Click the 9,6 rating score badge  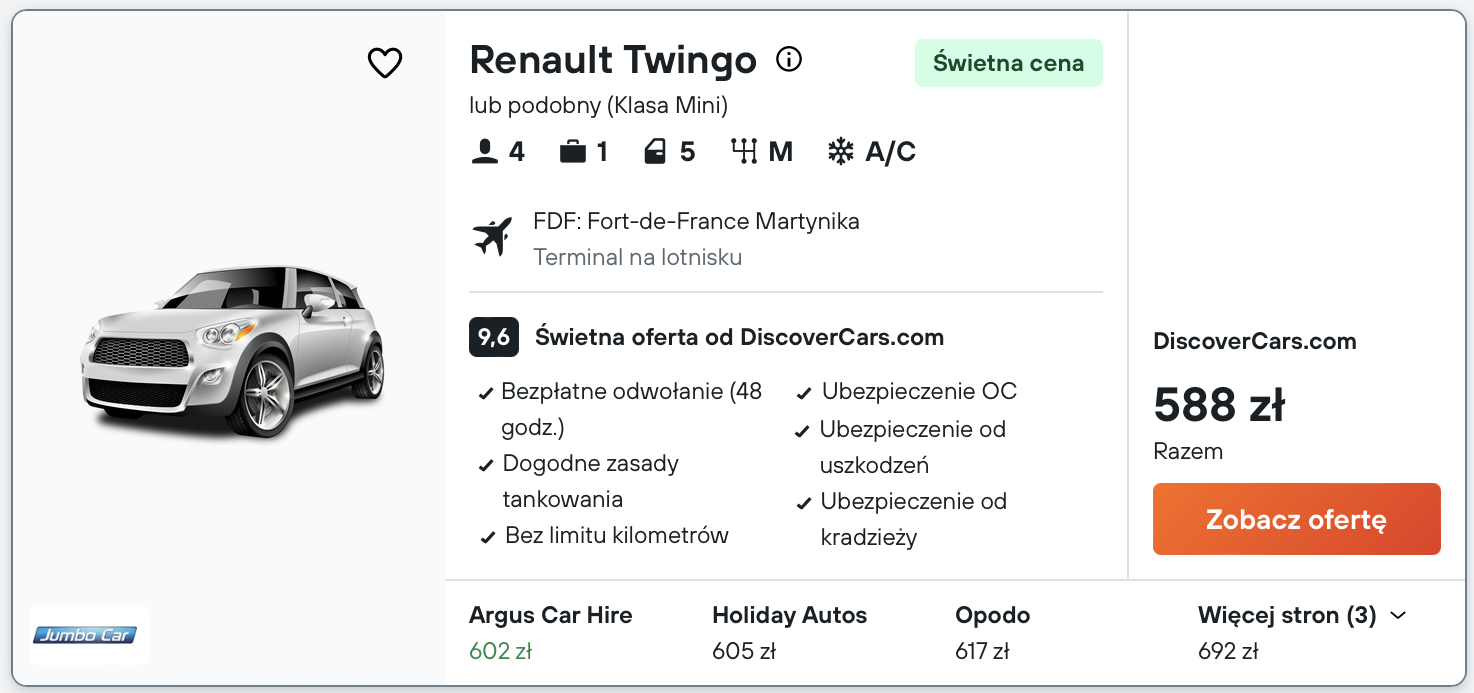493,337
